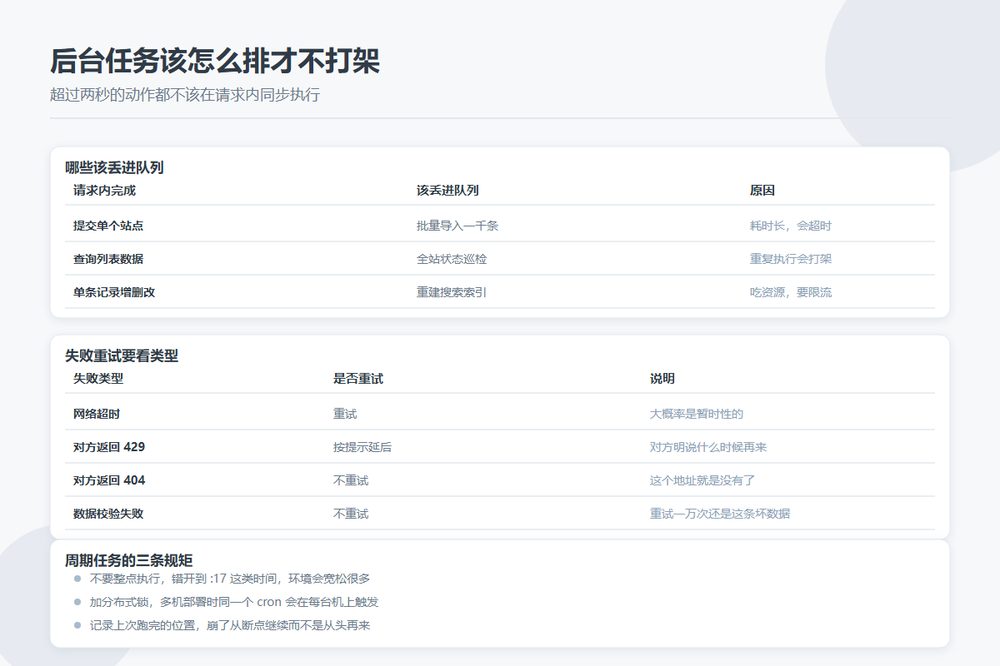This screenshot has height=666, width=1000.
Task: Click the bullet starting 不要整点执行
Action: [x=230, y=579]
